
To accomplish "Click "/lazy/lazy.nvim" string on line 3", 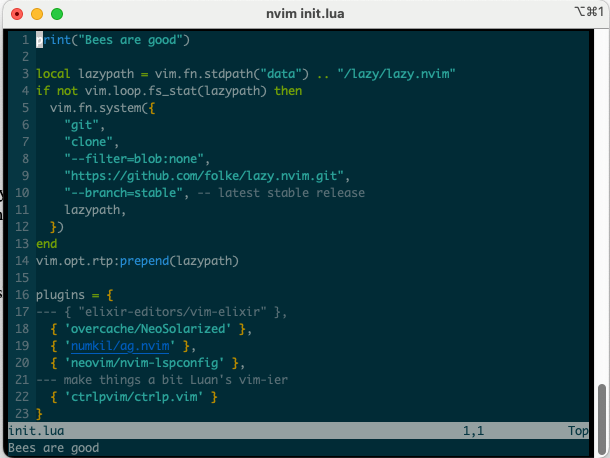I will (x=396, y=74).
